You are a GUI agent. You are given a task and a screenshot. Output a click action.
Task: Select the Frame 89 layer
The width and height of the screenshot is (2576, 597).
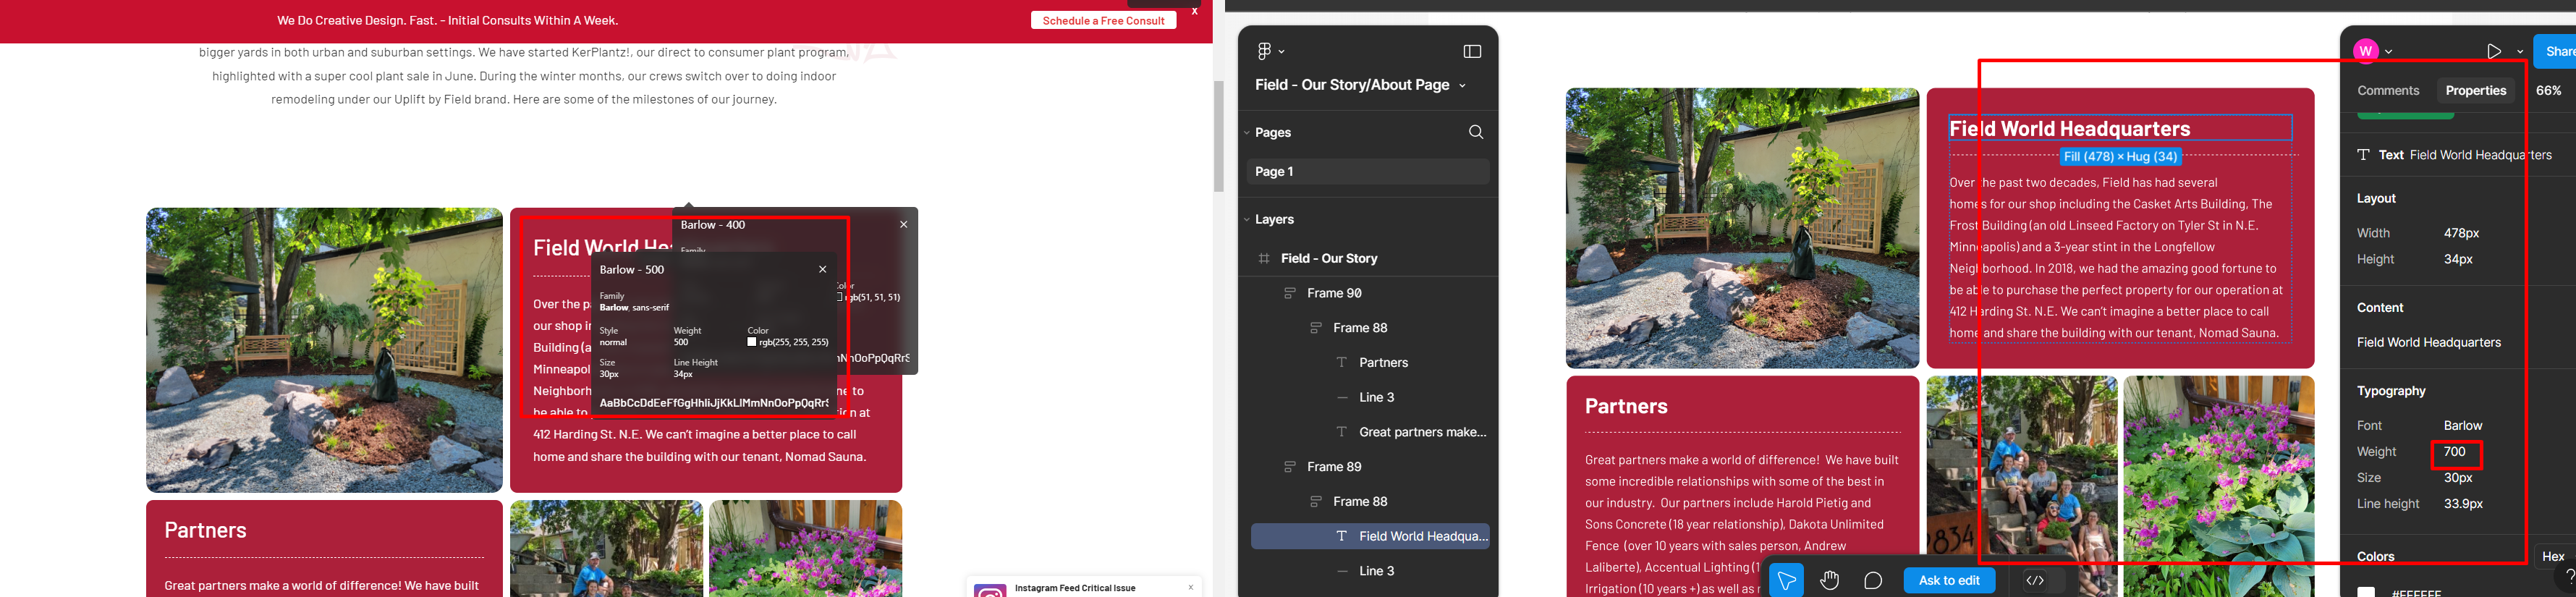coord(1334,467)
